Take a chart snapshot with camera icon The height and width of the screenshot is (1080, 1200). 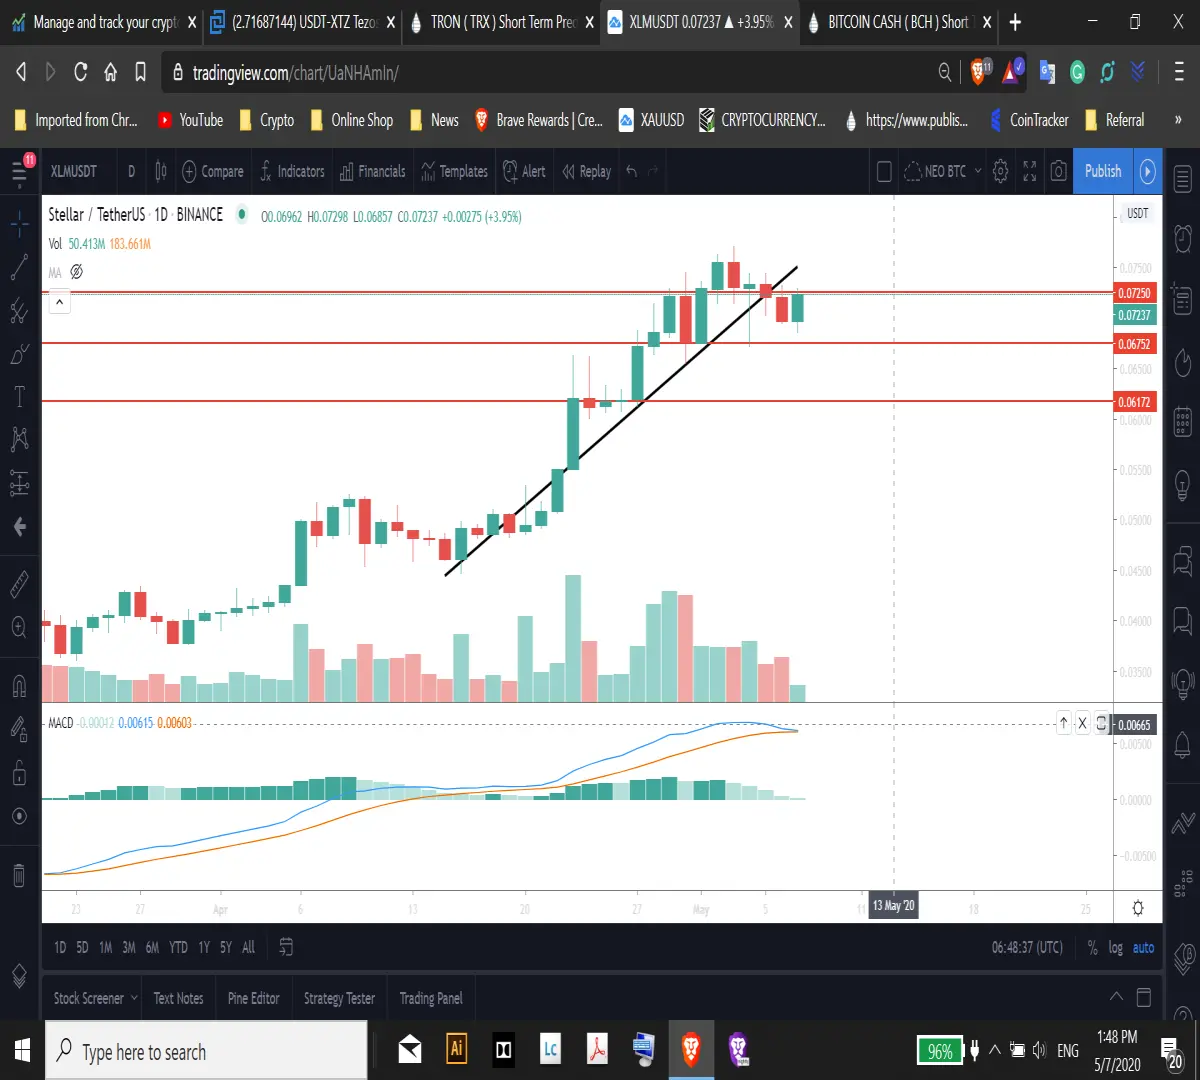tap(1058, 171)
